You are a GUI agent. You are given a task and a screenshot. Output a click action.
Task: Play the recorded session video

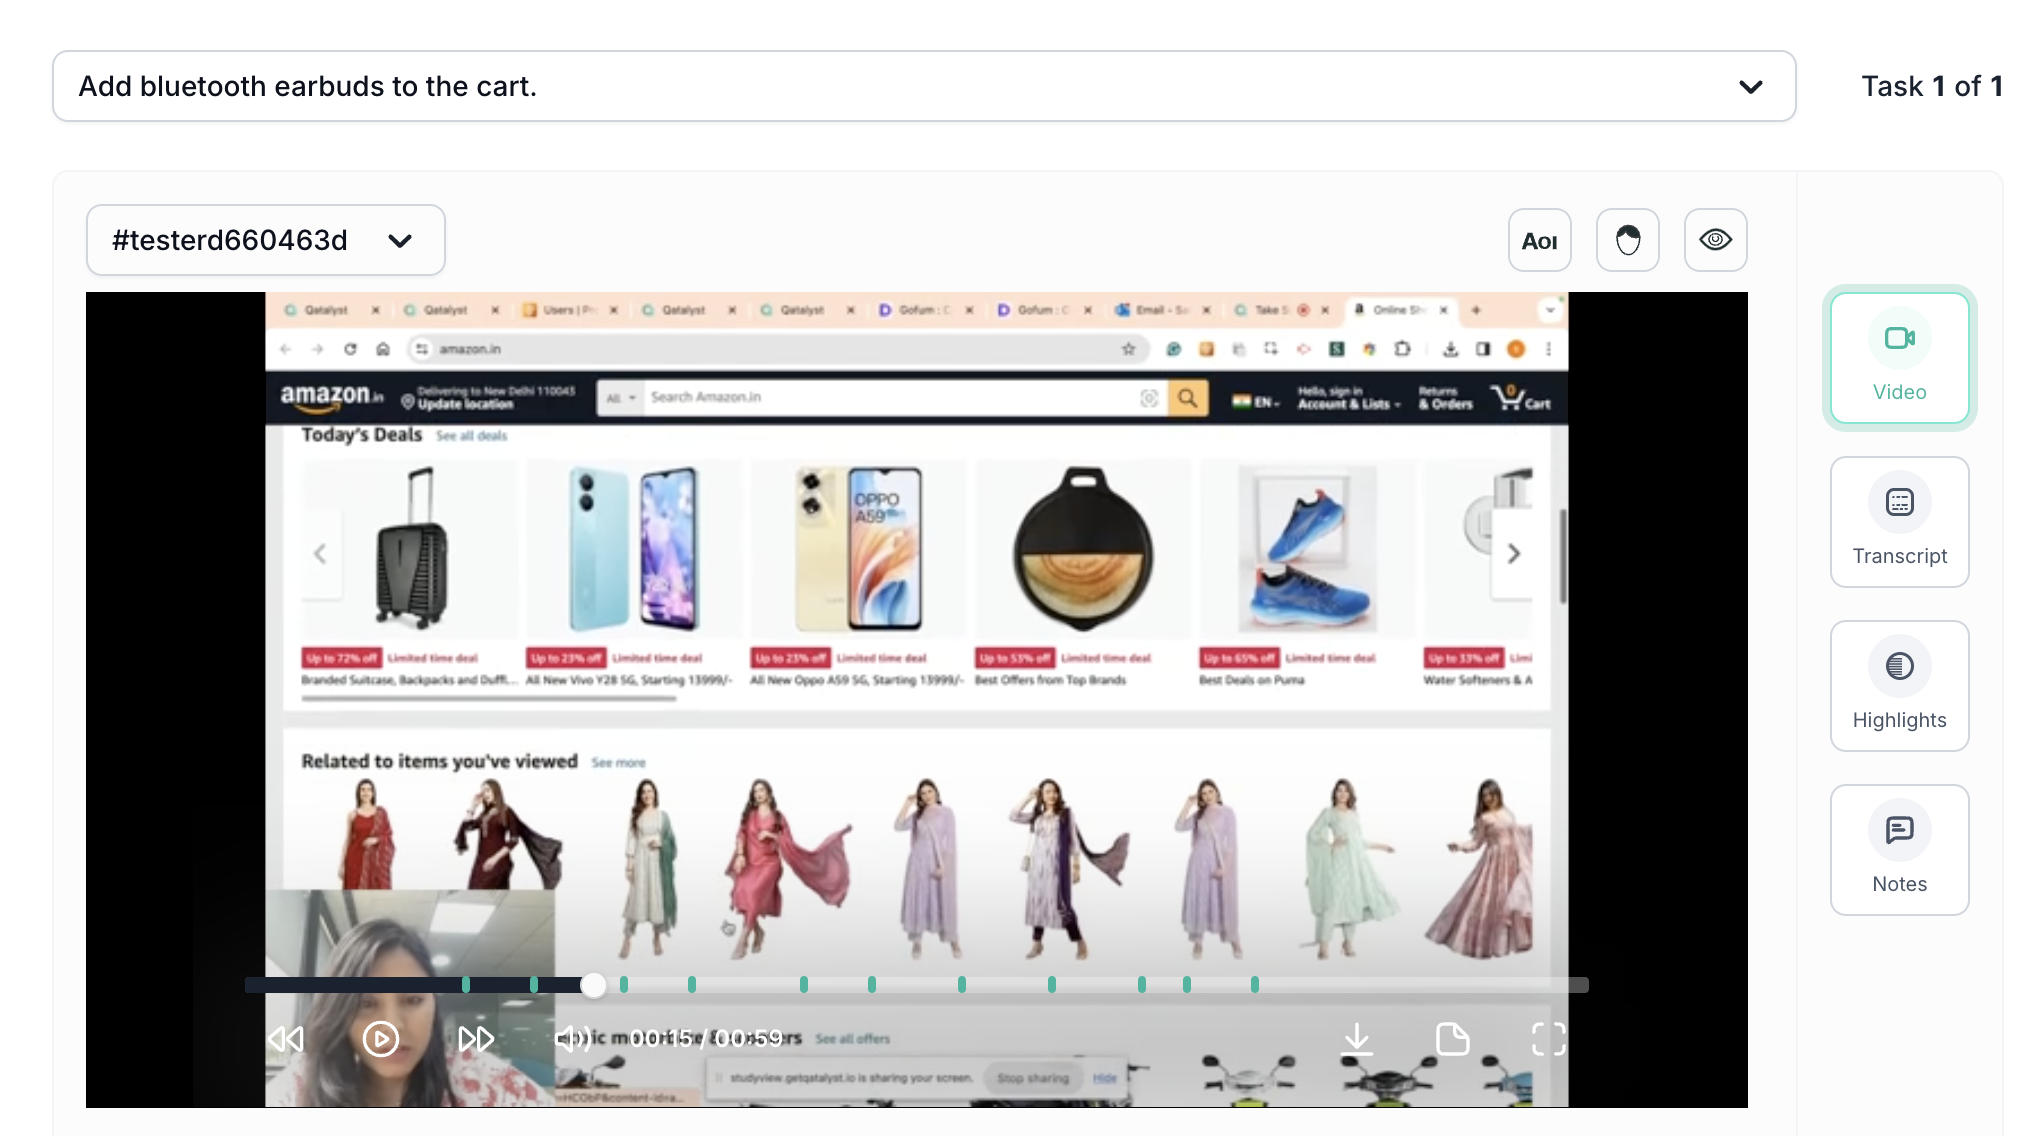(x=380, y=1039)
